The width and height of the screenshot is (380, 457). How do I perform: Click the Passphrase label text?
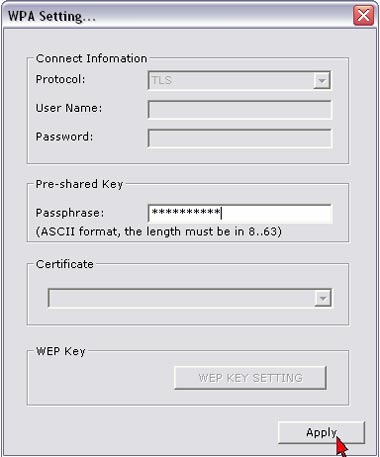point(70,213)
